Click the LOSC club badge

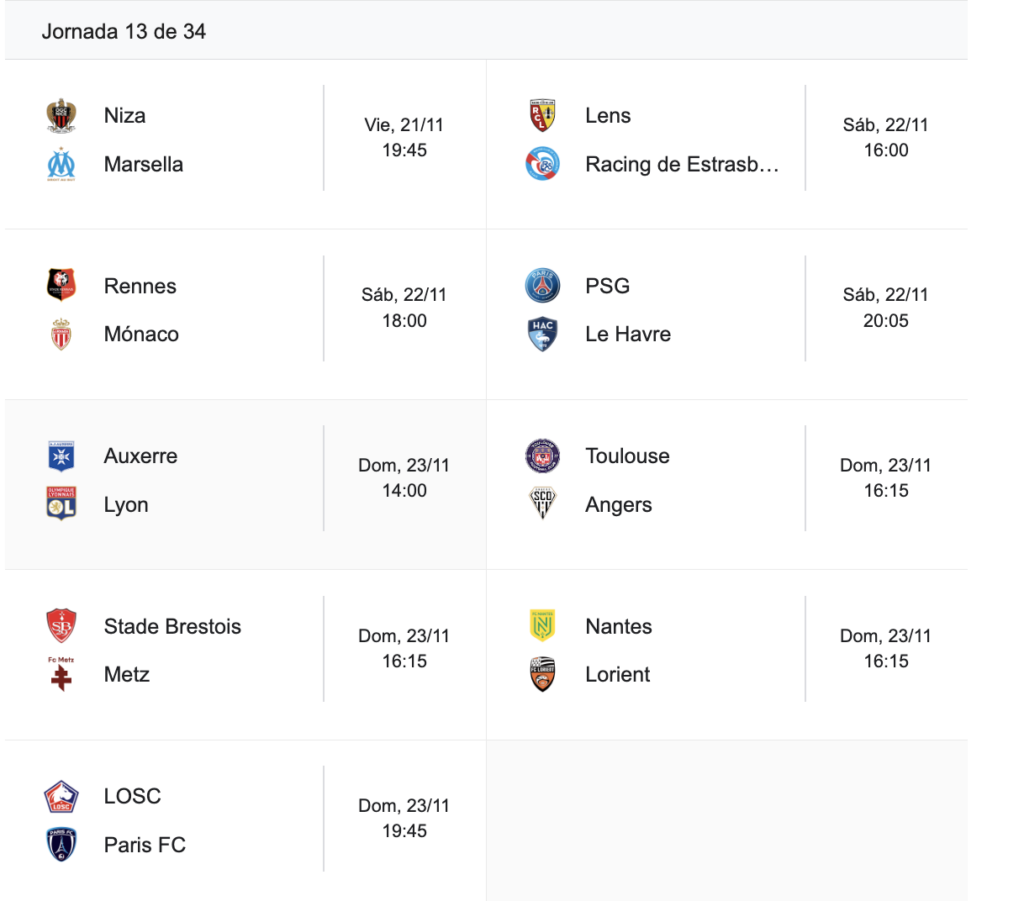click(62, 796)
